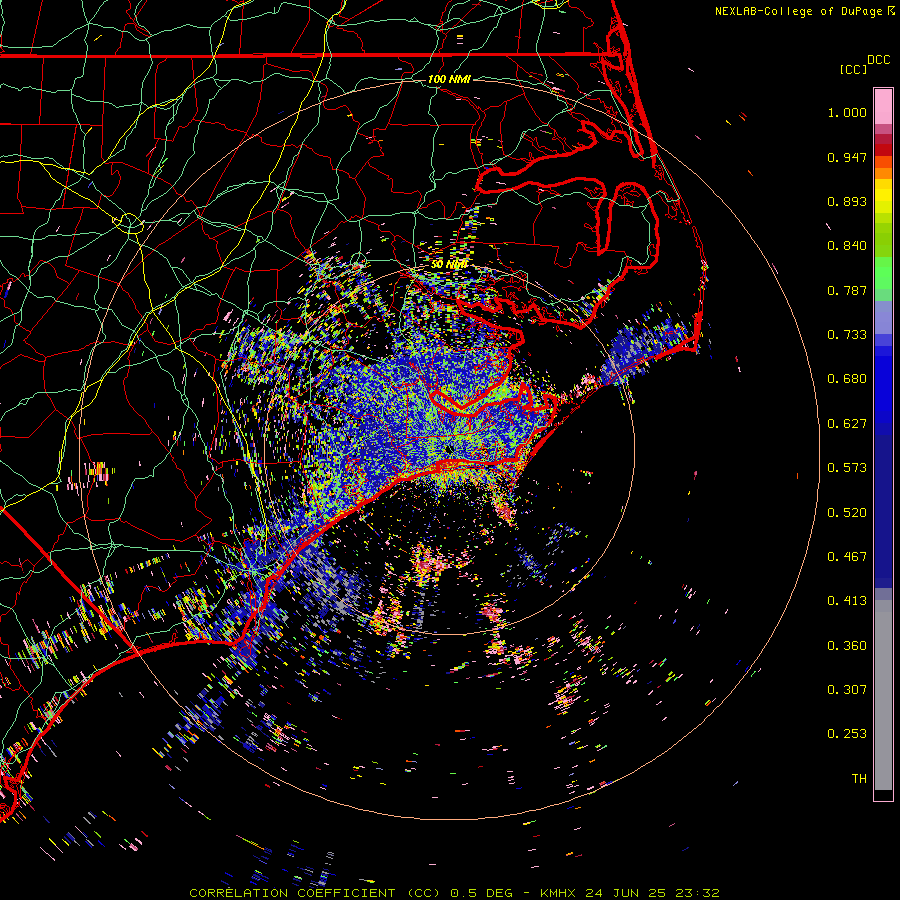Click the 100 NMI range ring label
This screenshot has width=900, height=900.
(449, 79)
